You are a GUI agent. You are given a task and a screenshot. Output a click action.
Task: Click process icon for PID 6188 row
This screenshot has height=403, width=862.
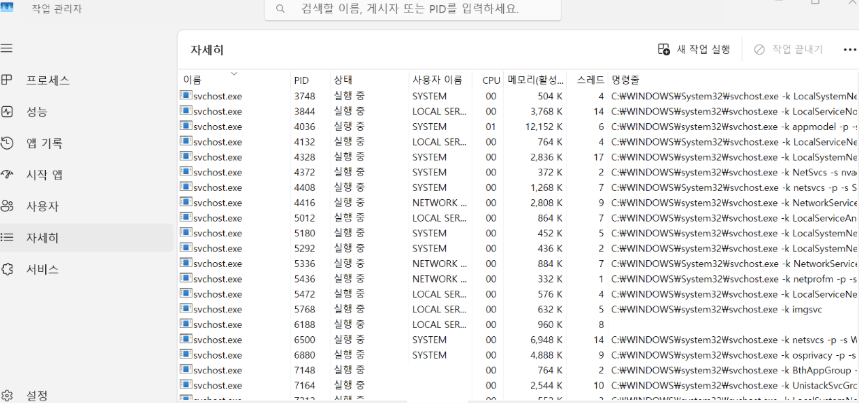point(185,324)
